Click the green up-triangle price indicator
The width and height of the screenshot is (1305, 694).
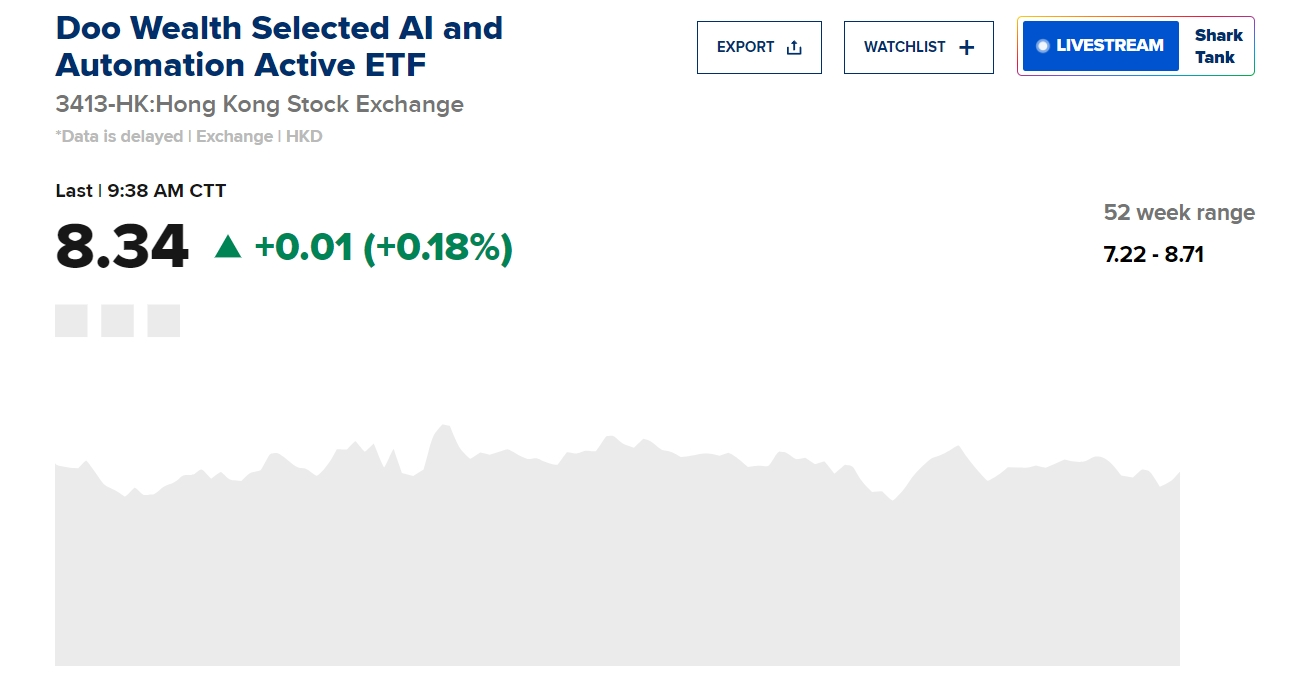click(x=228, y=246)
